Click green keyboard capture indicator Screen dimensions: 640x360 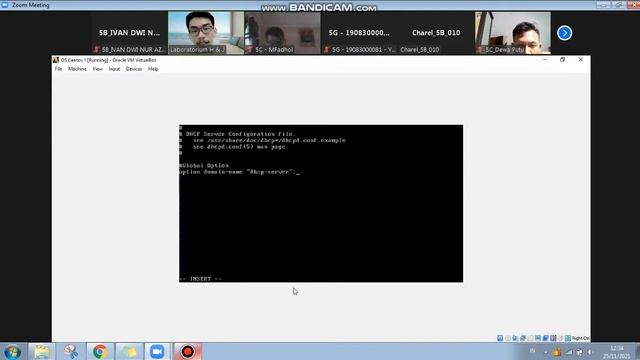568,338
